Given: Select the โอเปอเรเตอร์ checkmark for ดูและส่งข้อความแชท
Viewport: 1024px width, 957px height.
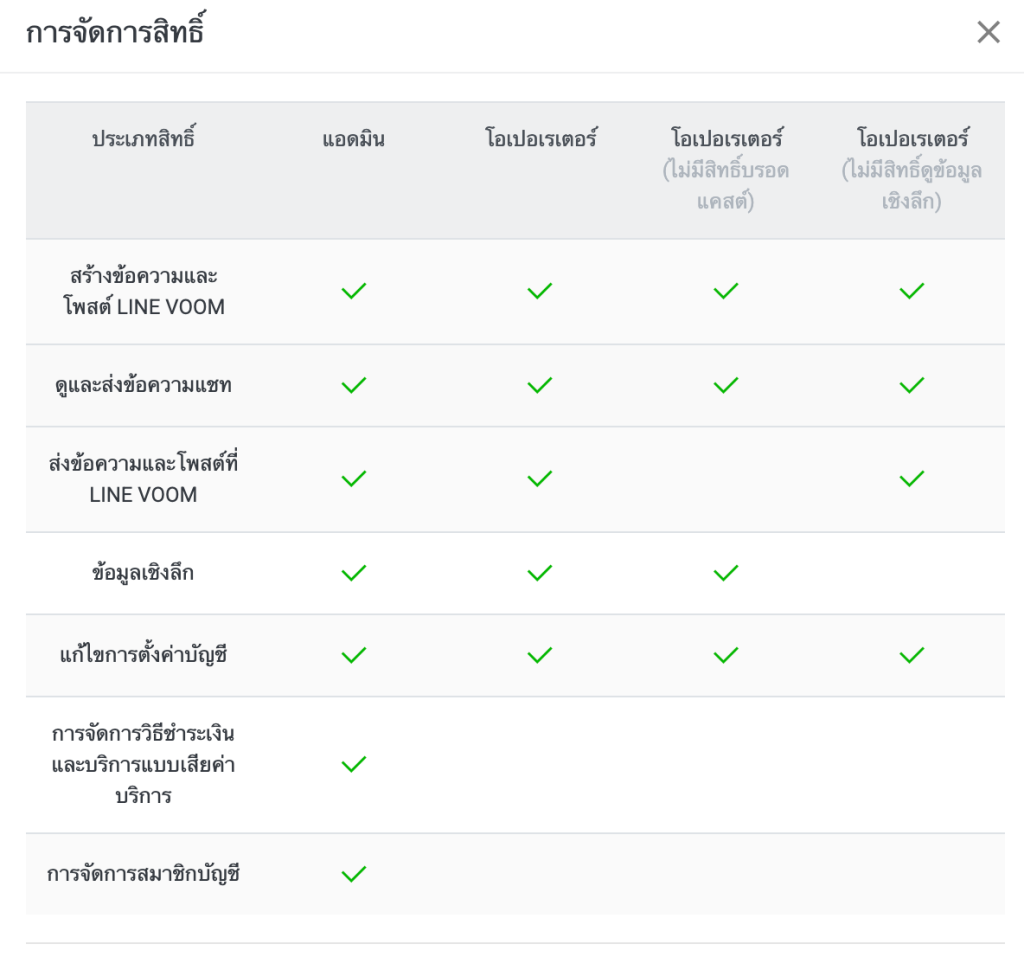Looking at the screenshot, I should [539, 384].
